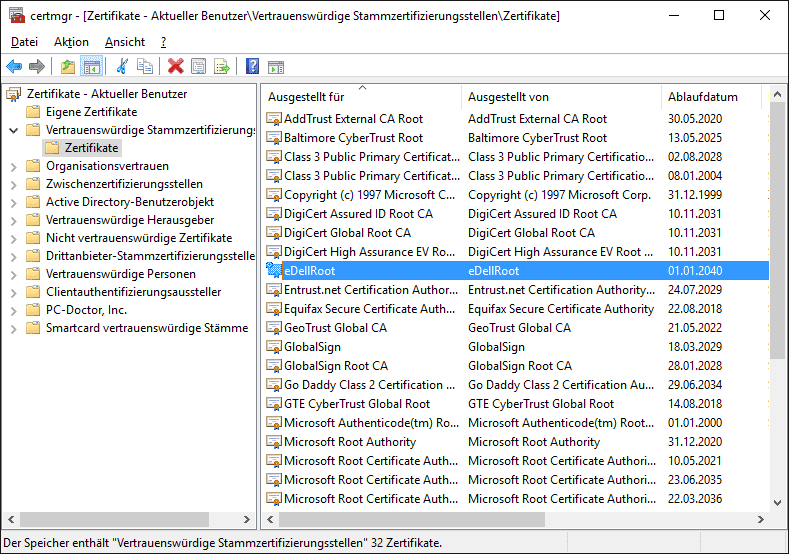Expand the Drittanbieter-Stammzertifizierungsstellen node

pyautogui.click(x=14, y=257)
